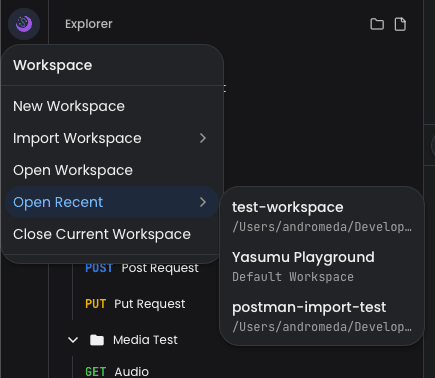Choose Open Workspace from menu
The image size is (435, 378).
112,170
